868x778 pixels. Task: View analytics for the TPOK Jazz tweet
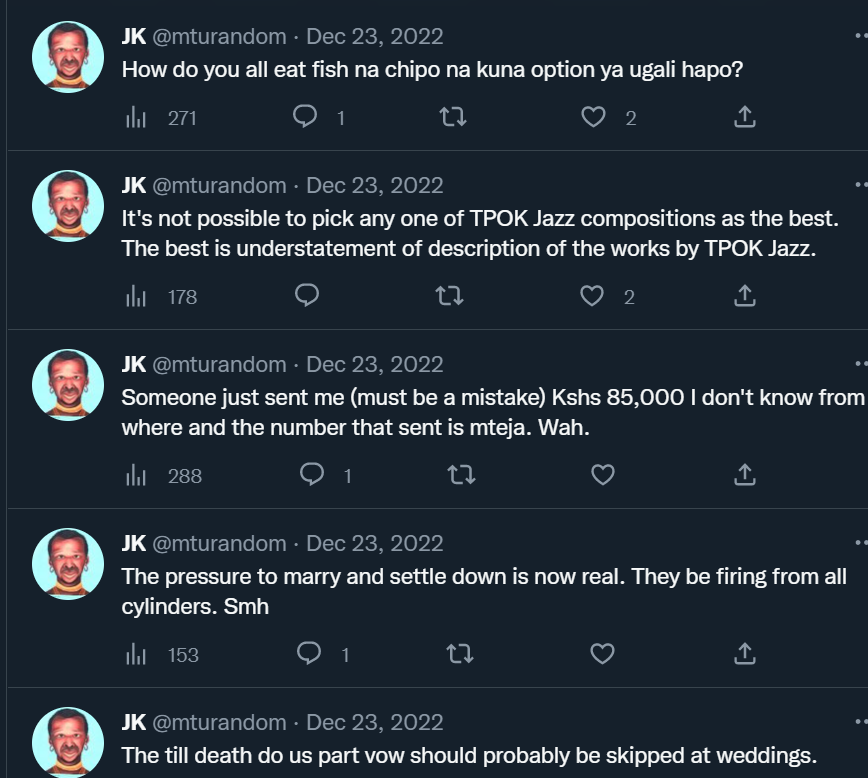(137, 296)
